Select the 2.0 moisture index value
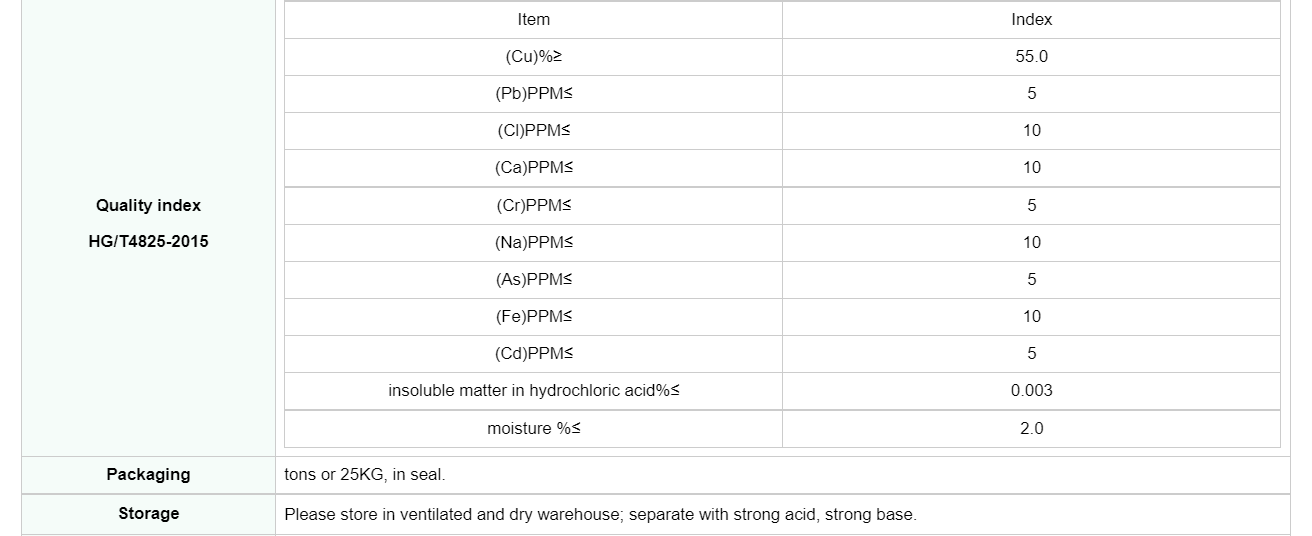Screen dimensions: 1312x536 [x=1031, y=429]
